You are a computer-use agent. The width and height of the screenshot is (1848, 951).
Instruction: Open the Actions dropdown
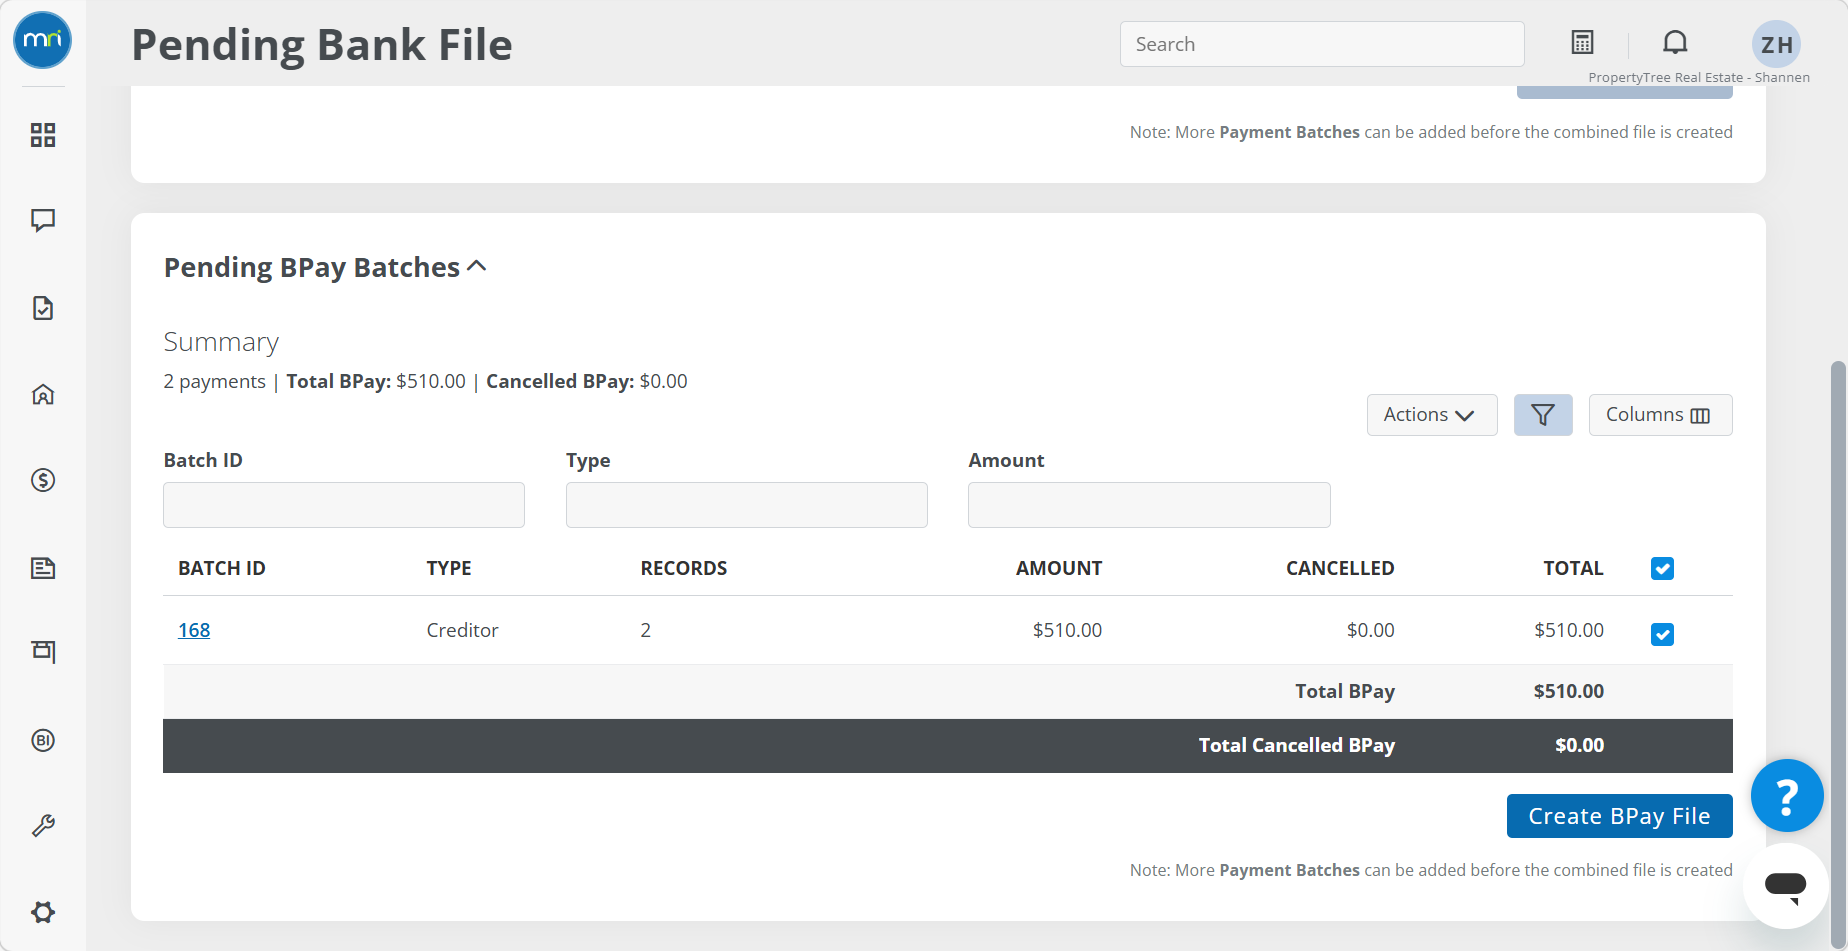coord(1432,415)
